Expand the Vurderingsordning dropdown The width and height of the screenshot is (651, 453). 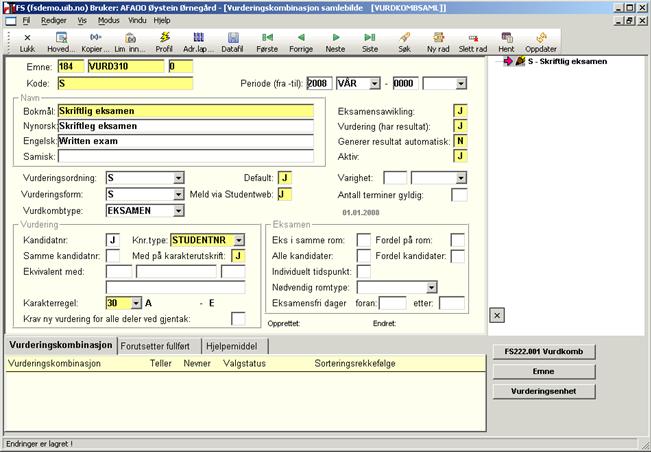point(178,177)
